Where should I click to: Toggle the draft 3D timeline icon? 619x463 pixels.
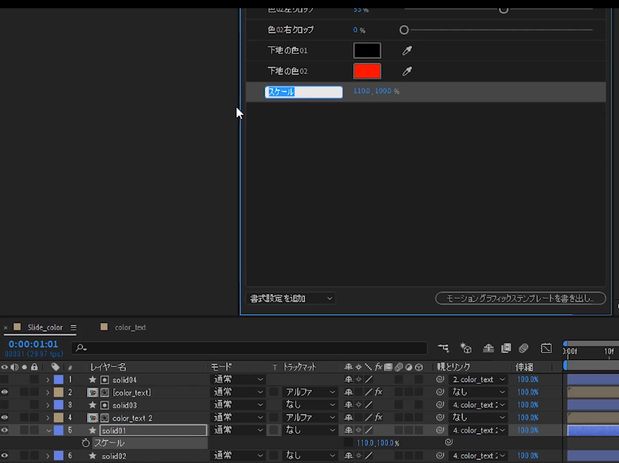coord(466,348)
